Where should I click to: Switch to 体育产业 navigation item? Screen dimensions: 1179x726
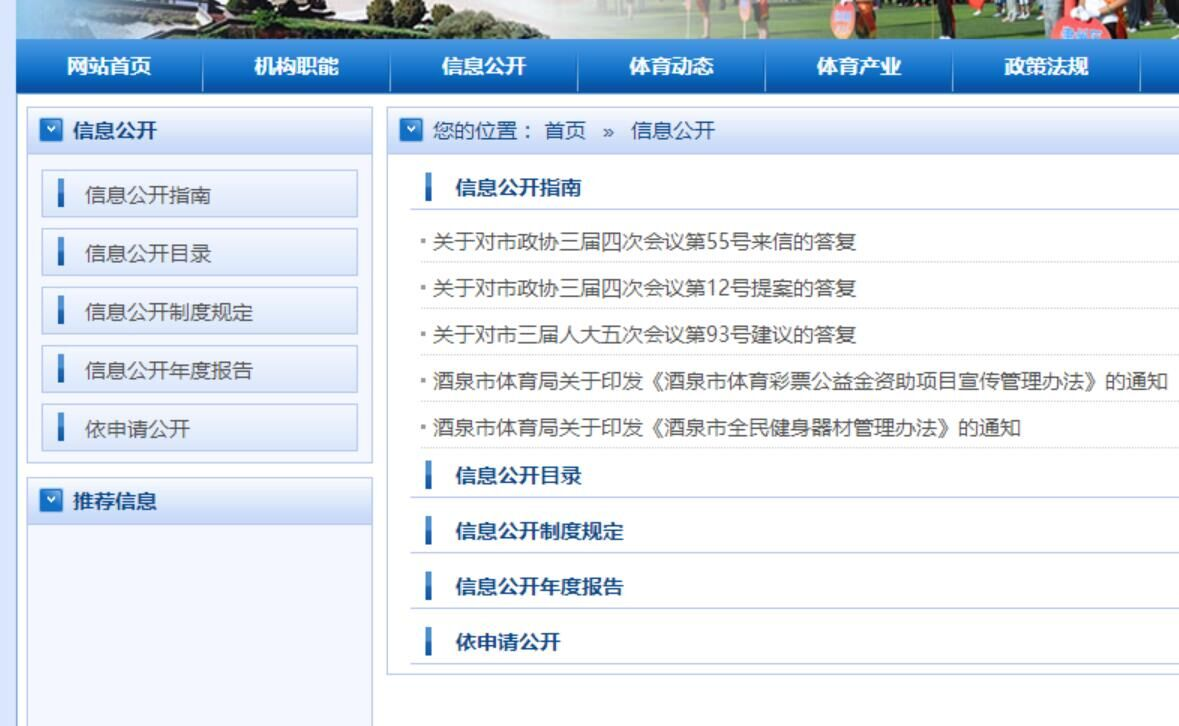tap(859, 67)
